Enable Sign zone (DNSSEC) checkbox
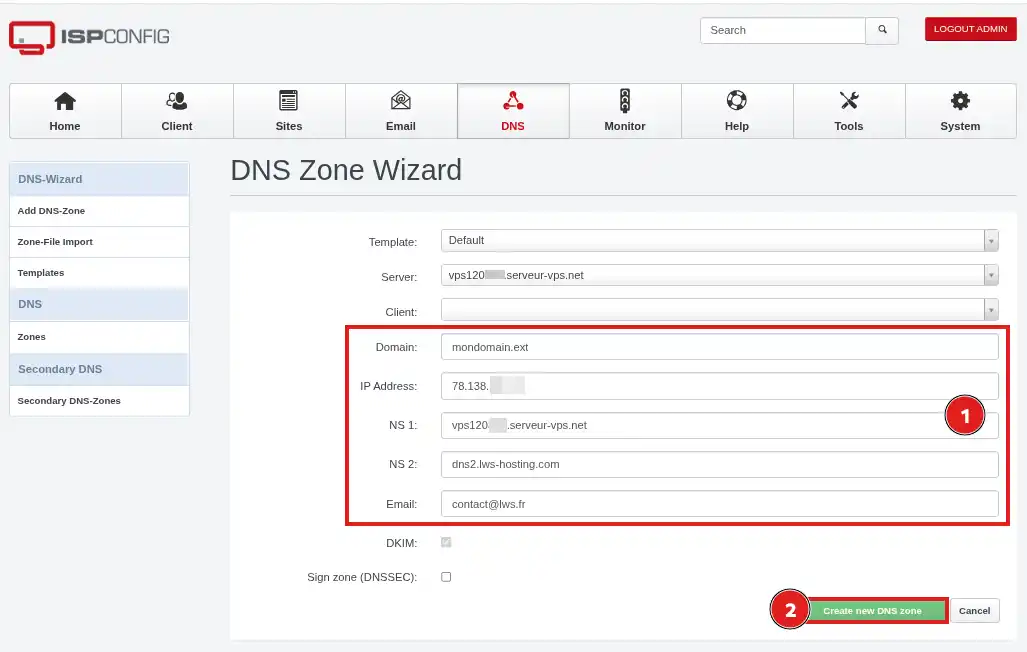 (446, 577)
